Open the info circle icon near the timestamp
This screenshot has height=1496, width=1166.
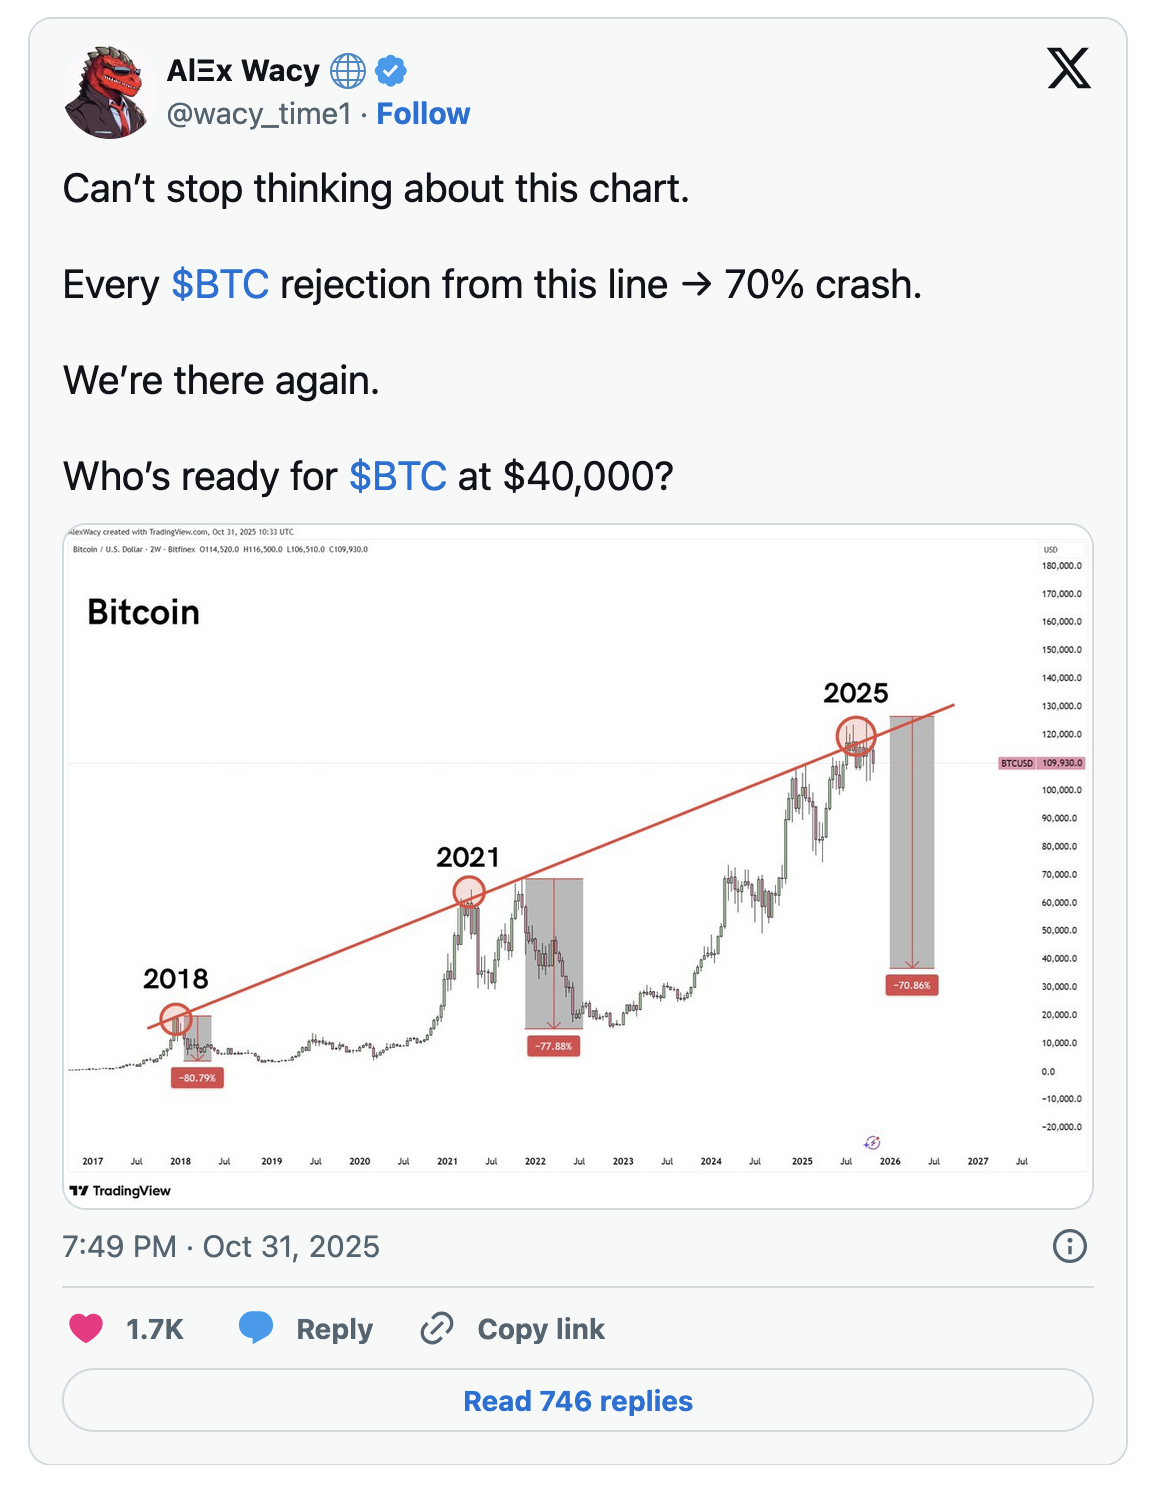coord(1069,1247)
